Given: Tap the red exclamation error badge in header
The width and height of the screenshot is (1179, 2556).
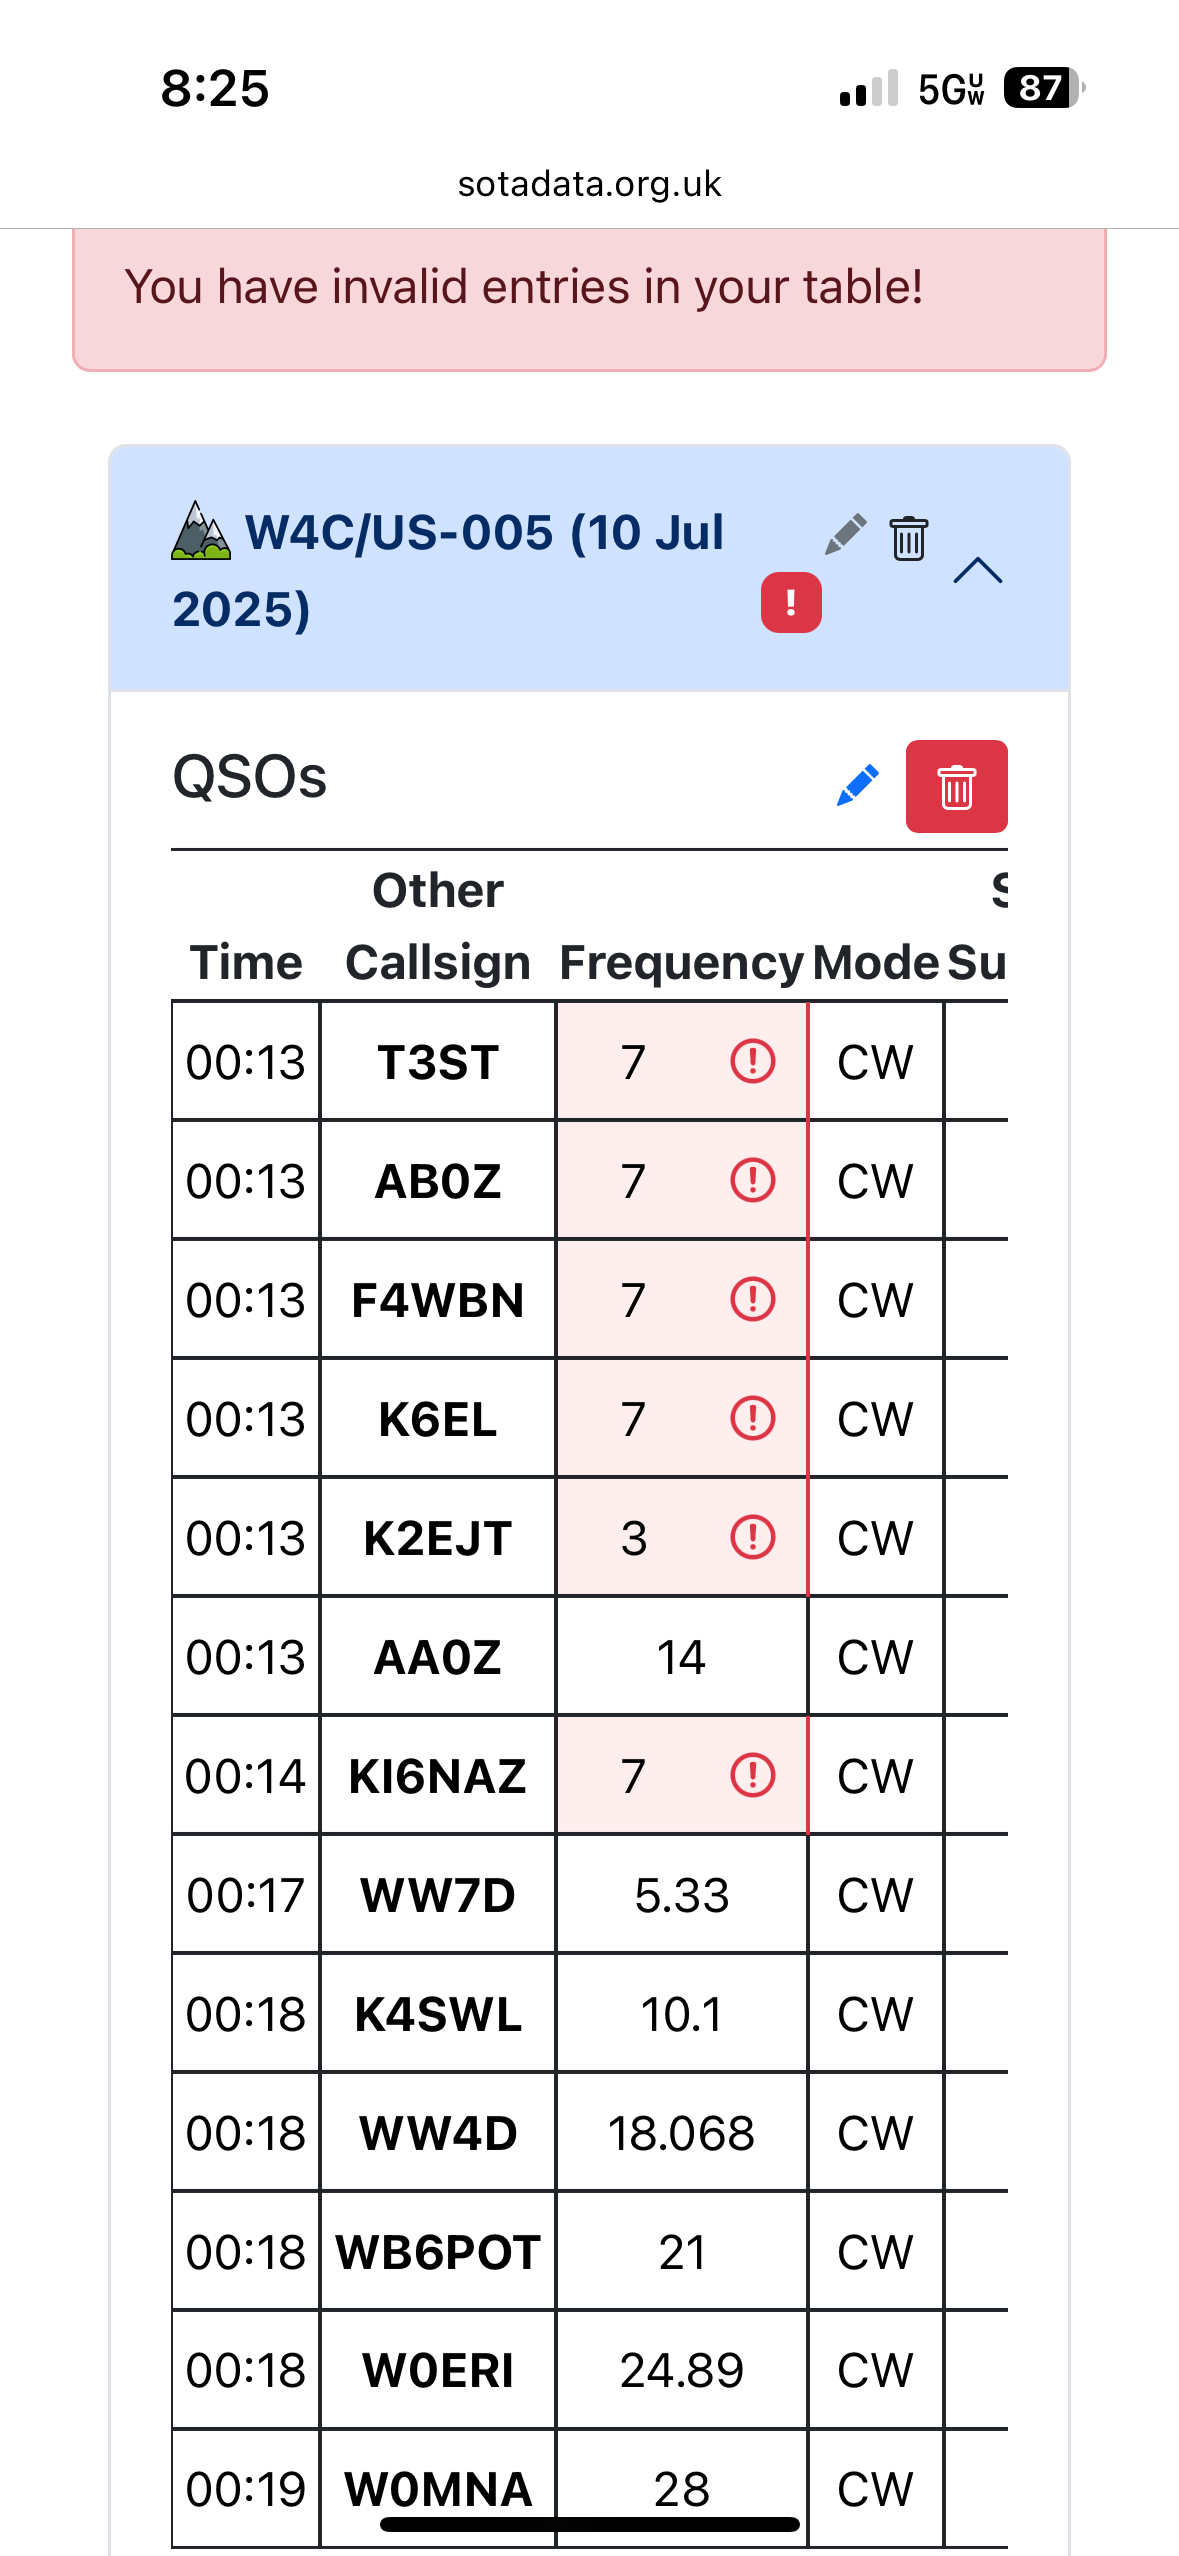Looking at the screenshot, I should (791, 603).
